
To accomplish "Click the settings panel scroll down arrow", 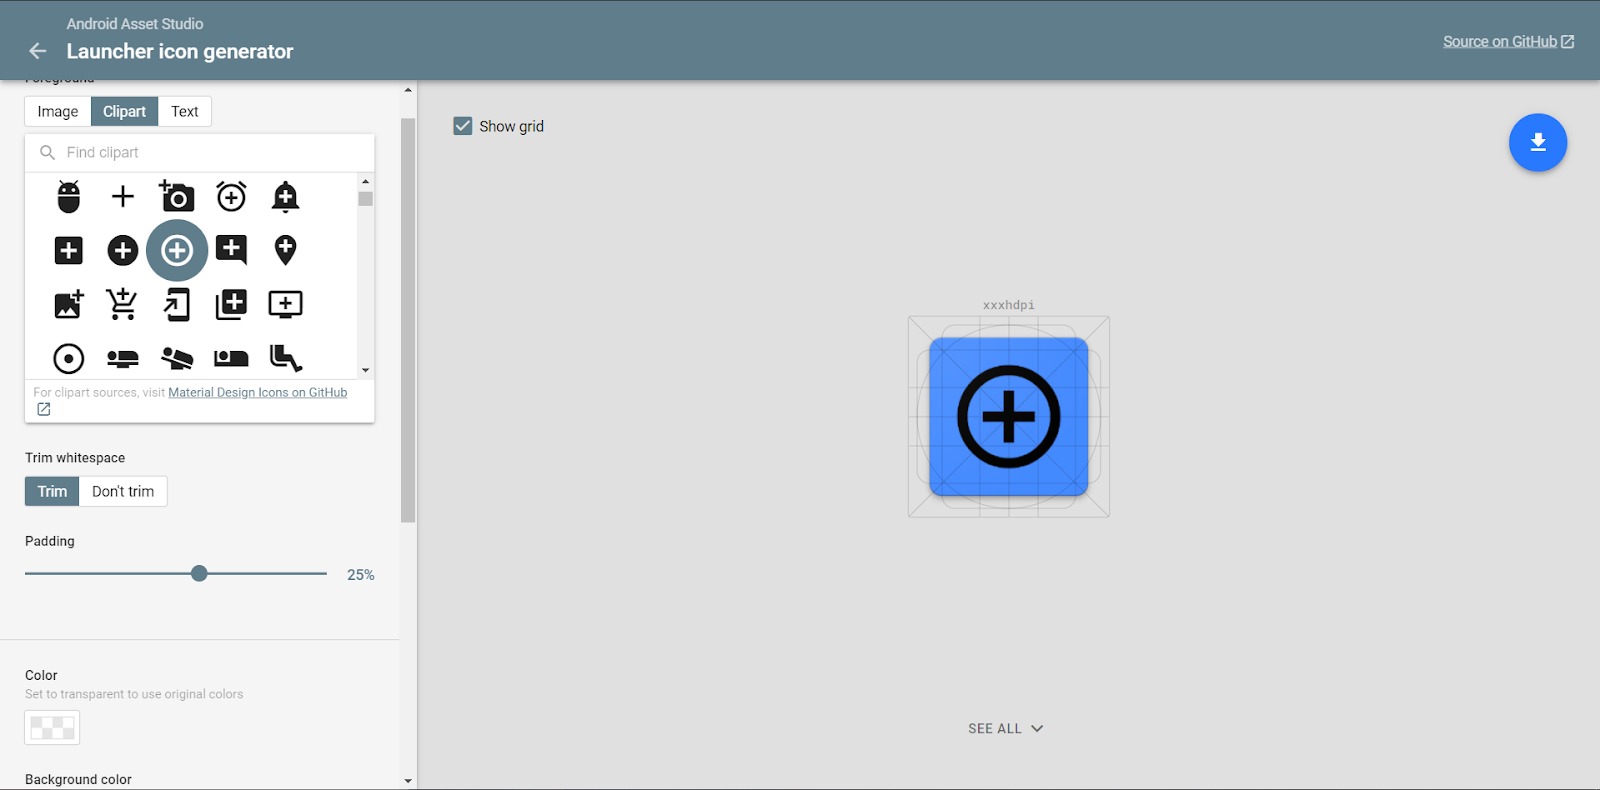I will tap(408, 781).
